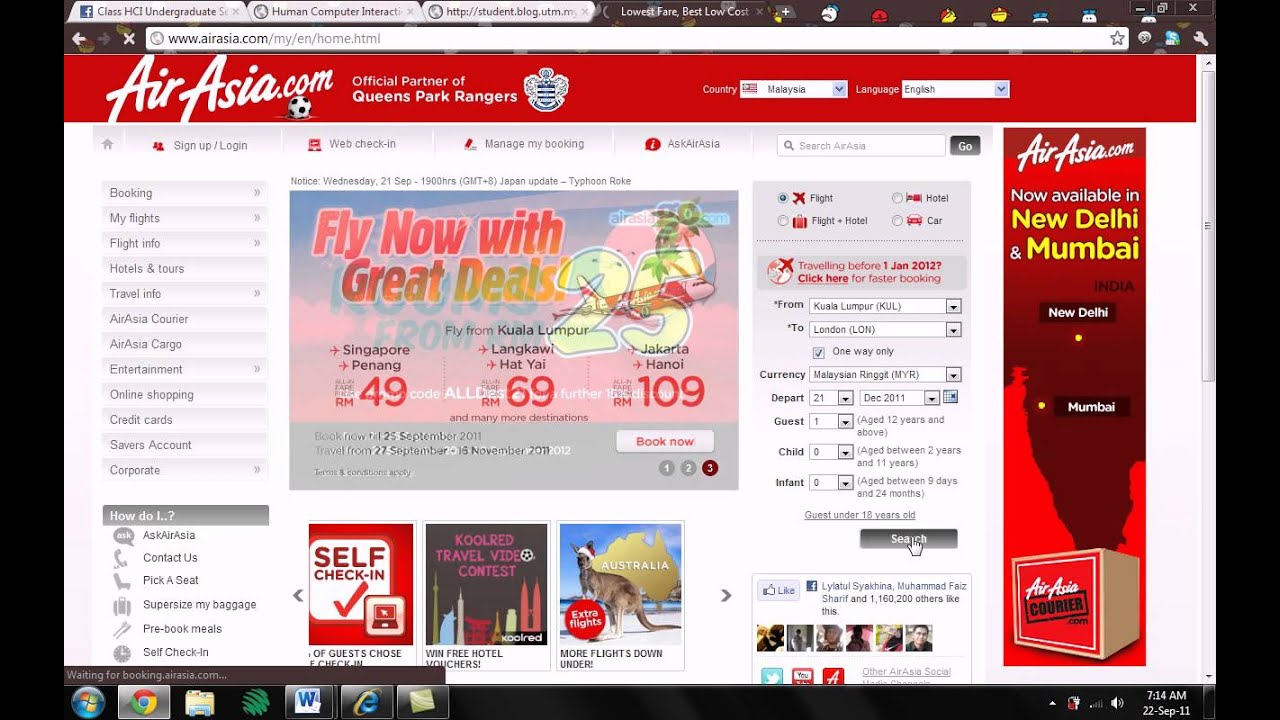Click next arrow in promo carousel
Viewport: 1280px width, 720px height.
[x=726, y=595]
